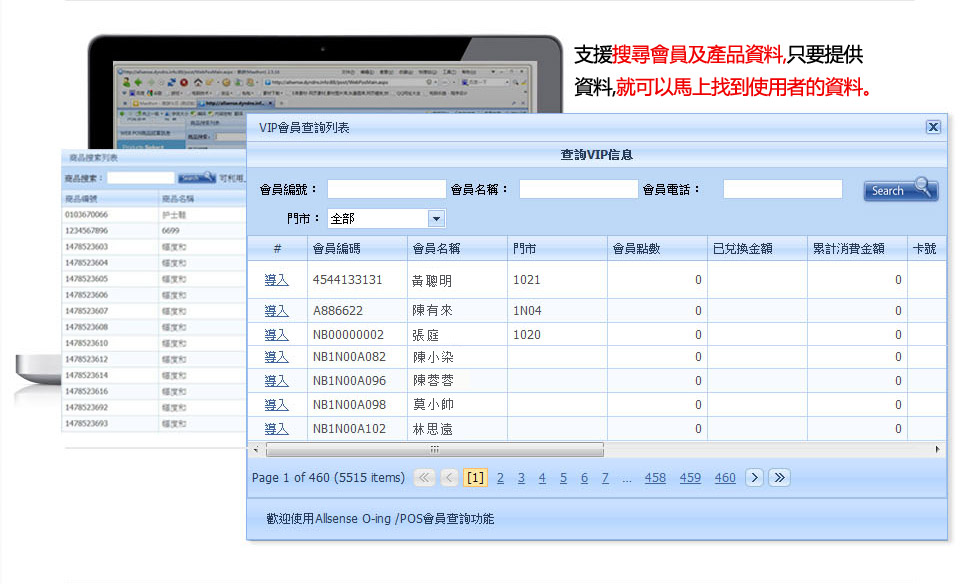Jump to last page arrow icon
Image resolution: width=980 pixels, height=584 pixels.
[779, 478]
